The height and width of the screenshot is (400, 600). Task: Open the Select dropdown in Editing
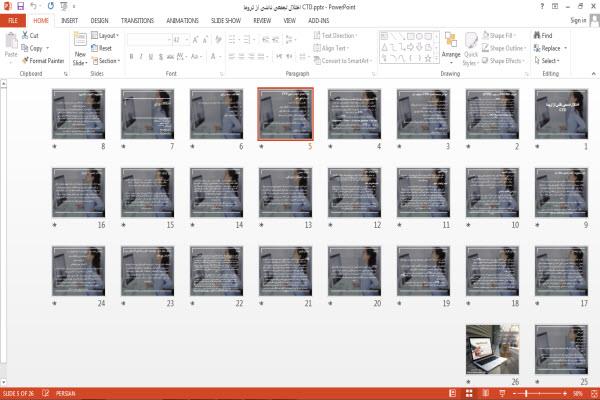547,61
